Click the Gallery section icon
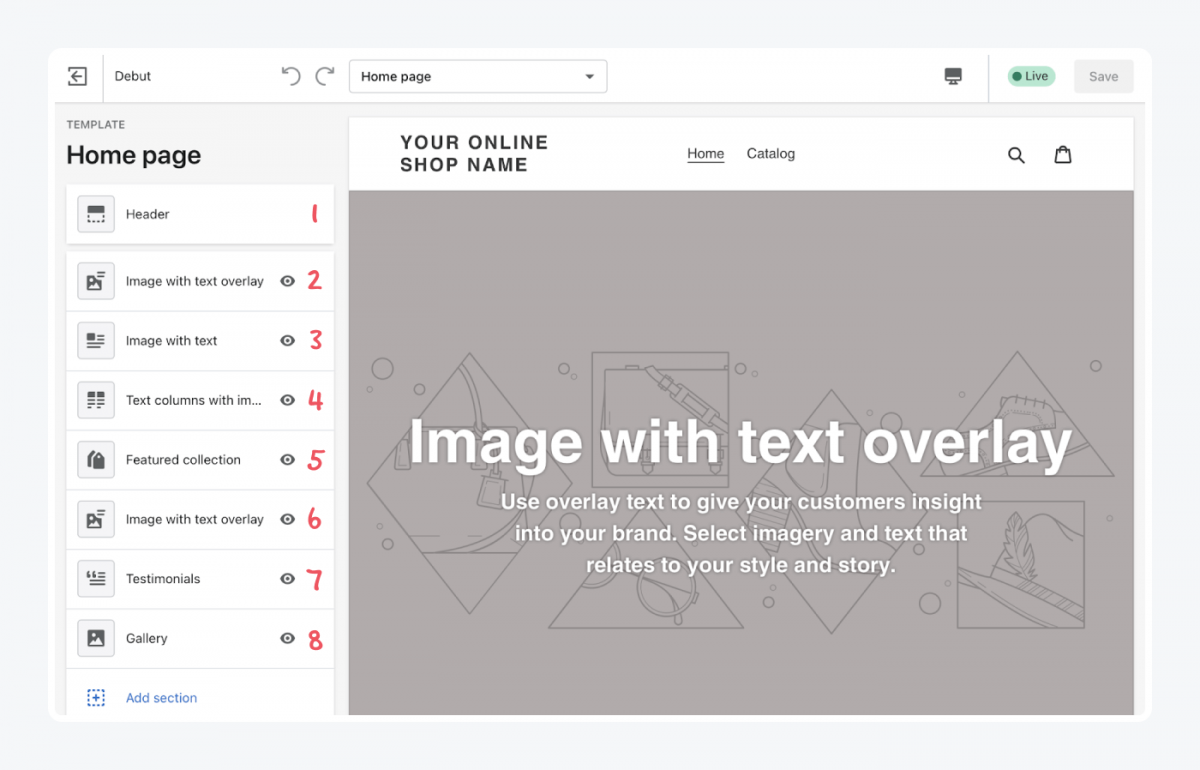The height and width of the screenshot is (770, 1200). [x=96, y=638]
